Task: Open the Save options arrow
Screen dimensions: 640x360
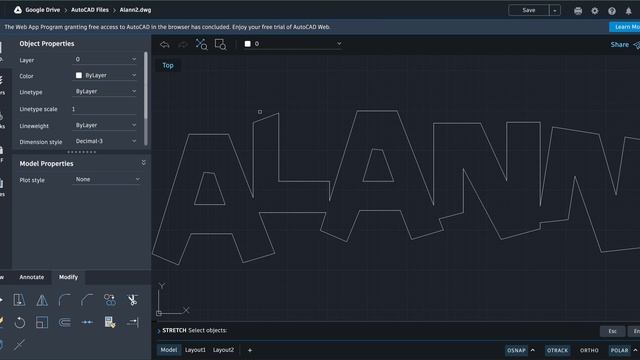Action: pos(555,11)
